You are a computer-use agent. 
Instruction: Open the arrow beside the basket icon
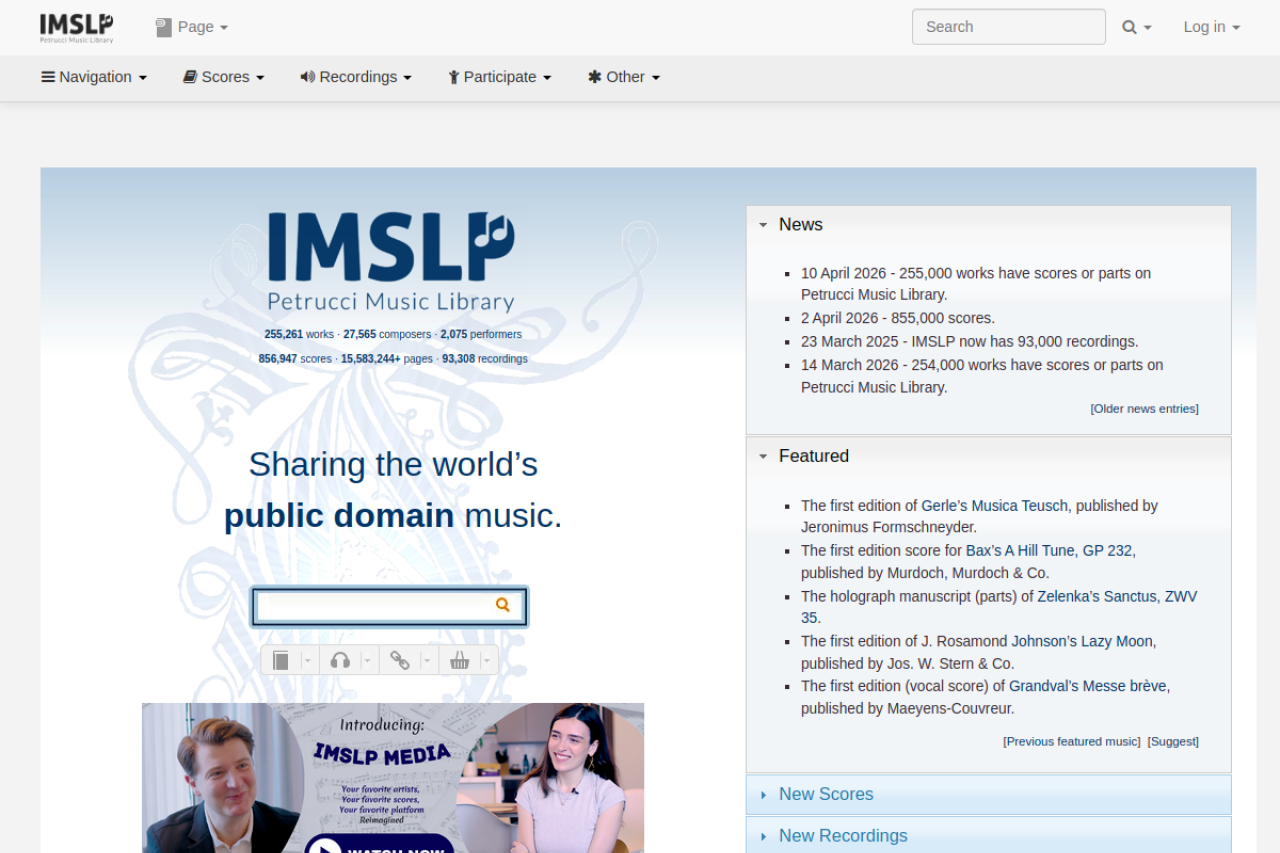click(x=487, y=660)
